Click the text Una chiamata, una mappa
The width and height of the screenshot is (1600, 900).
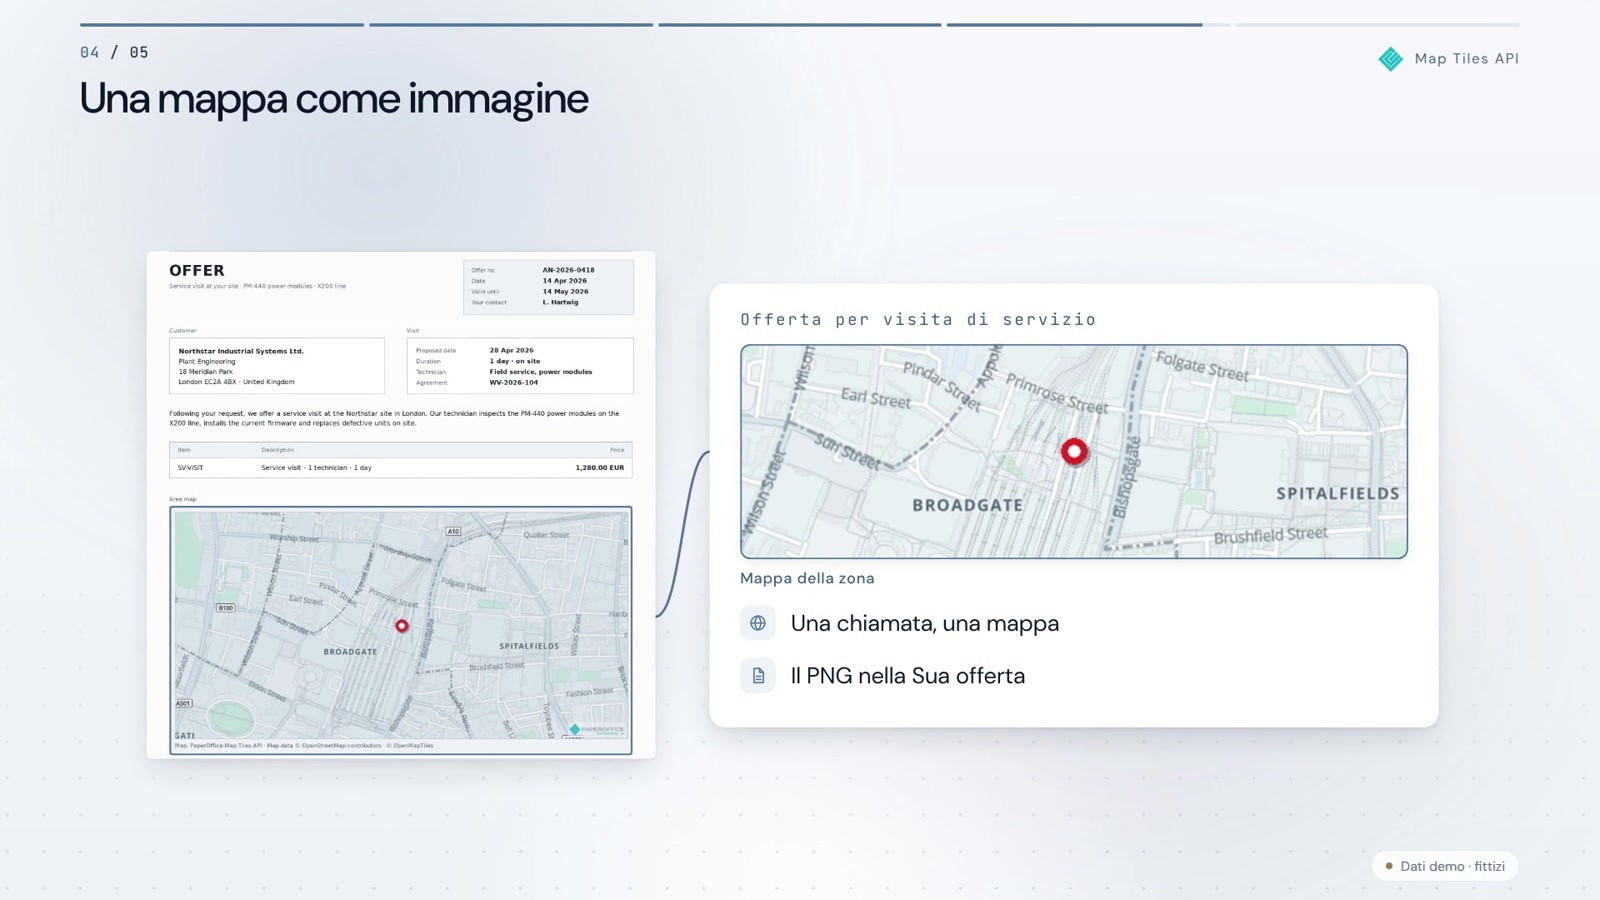[x=925, y=623]
